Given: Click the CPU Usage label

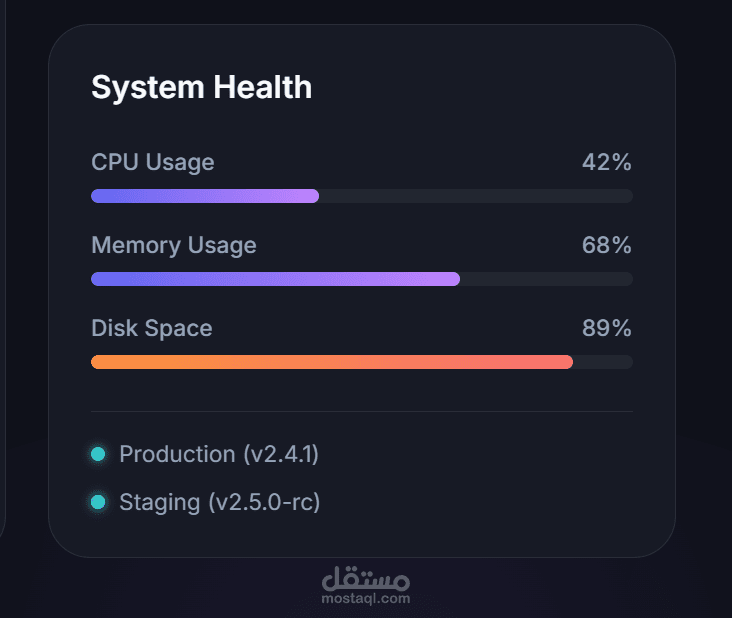Looking at the screenshot, I should pyautogui.click(x=152, y=162).
